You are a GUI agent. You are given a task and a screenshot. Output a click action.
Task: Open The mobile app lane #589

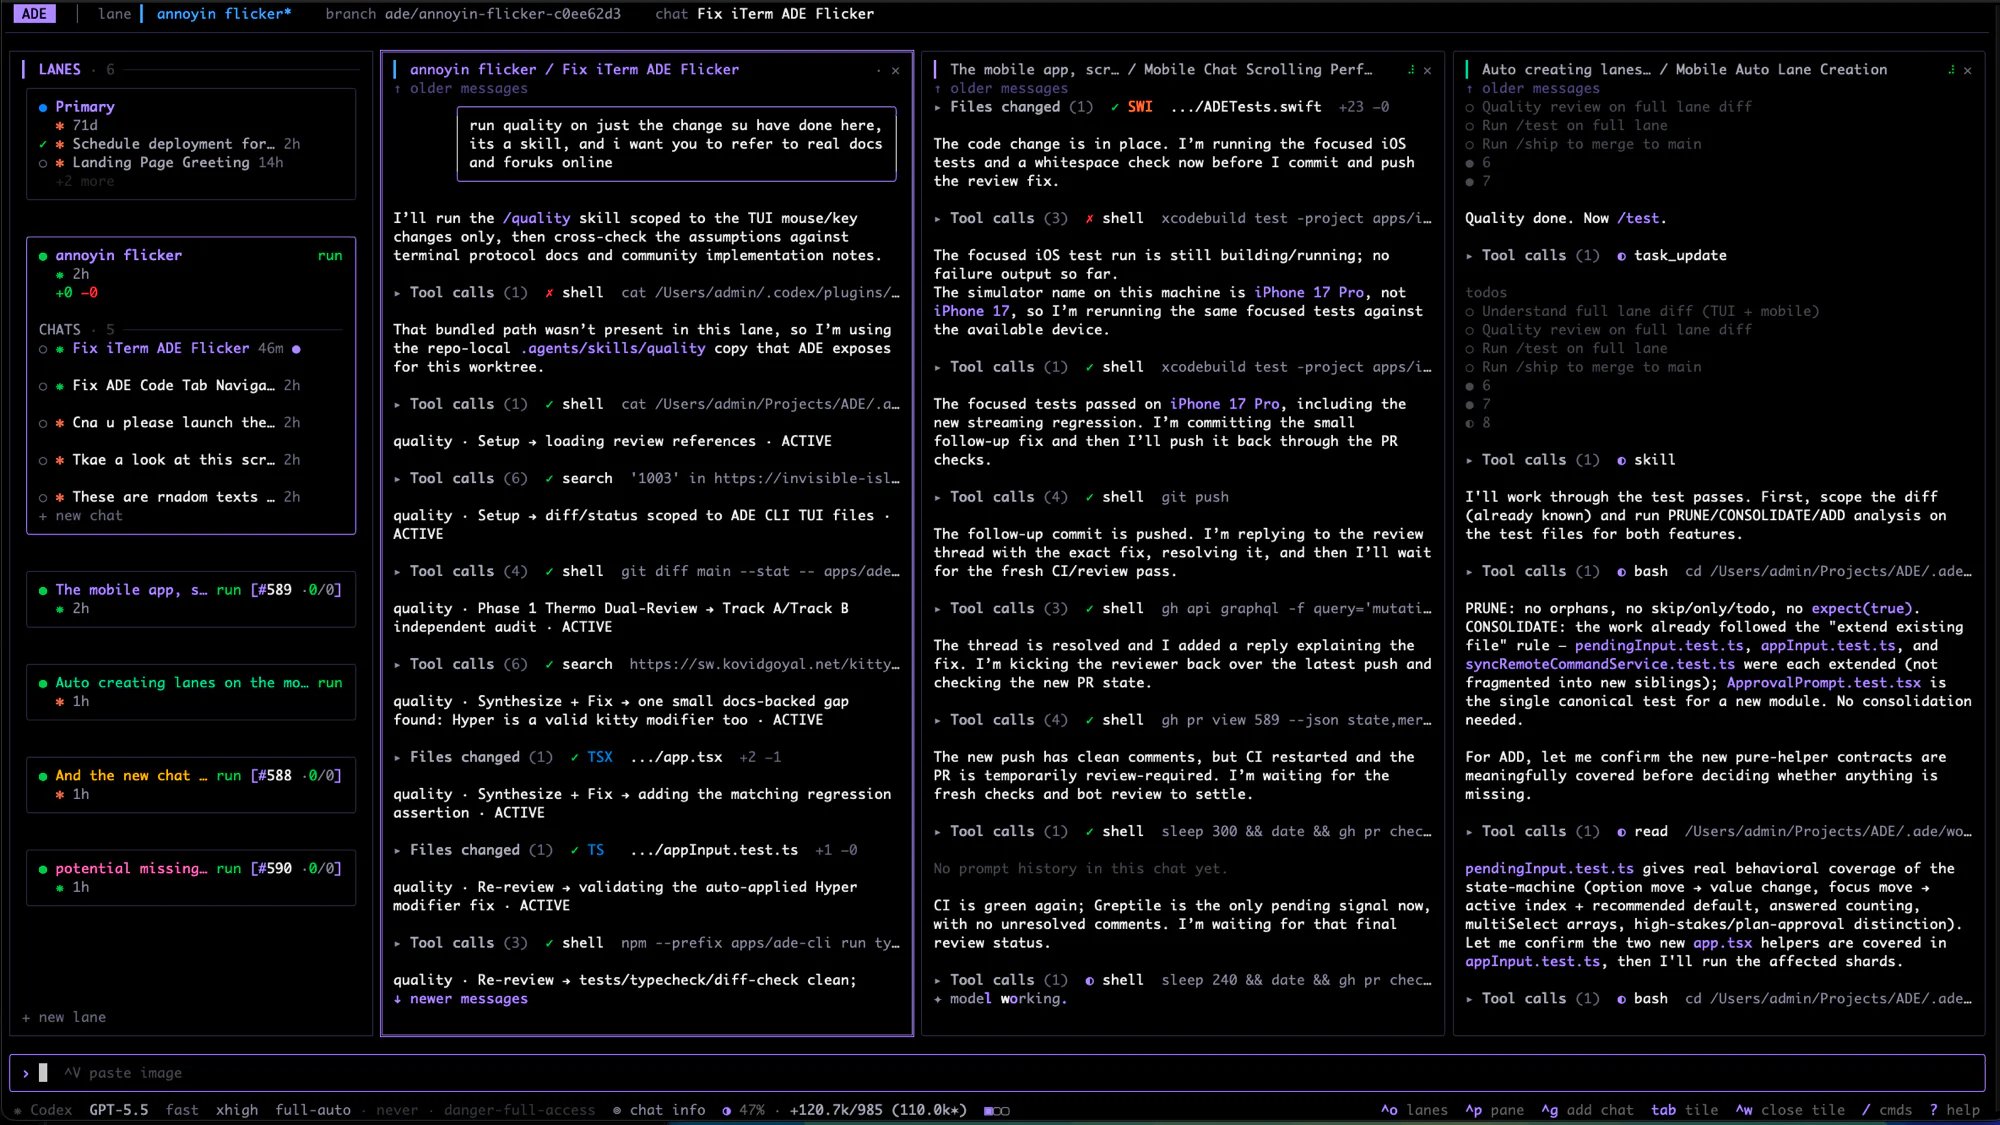pyautogui.click(x=191, y=599)
